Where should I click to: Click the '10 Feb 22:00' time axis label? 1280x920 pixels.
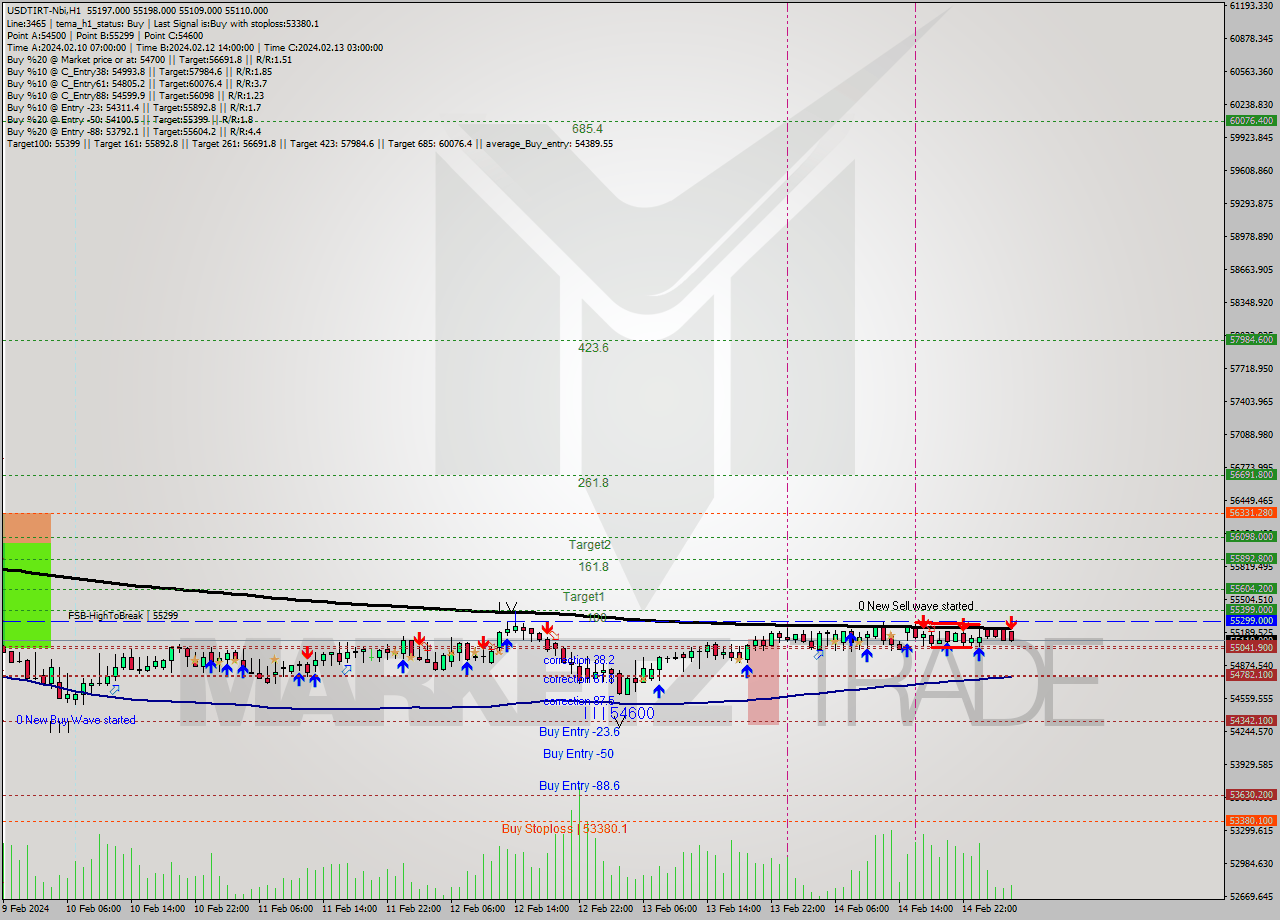222,909
